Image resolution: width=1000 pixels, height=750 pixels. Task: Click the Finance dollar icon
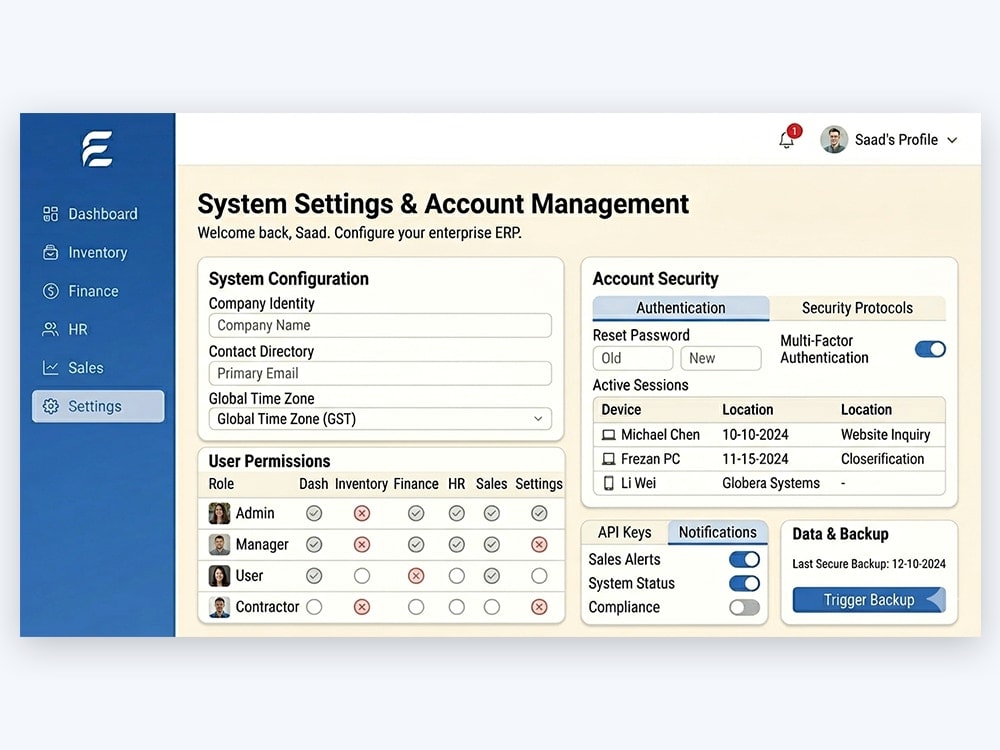[x=50, y=291]
